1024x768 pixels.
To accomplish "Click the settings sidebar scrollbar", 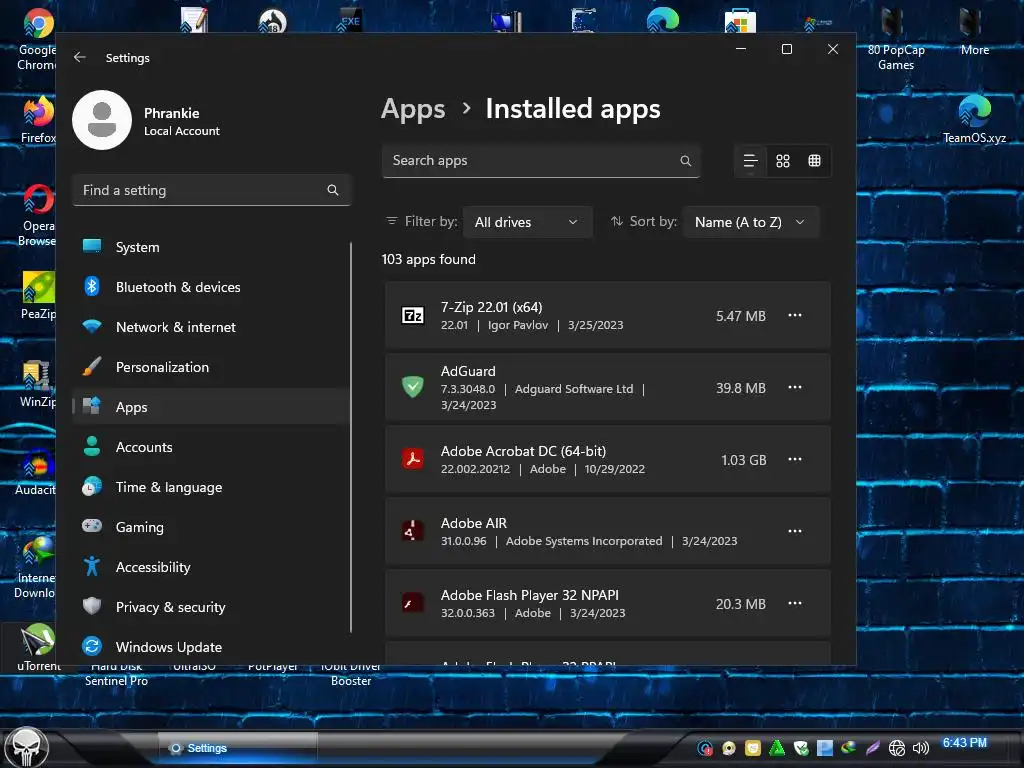I will (x=351, y=438).
